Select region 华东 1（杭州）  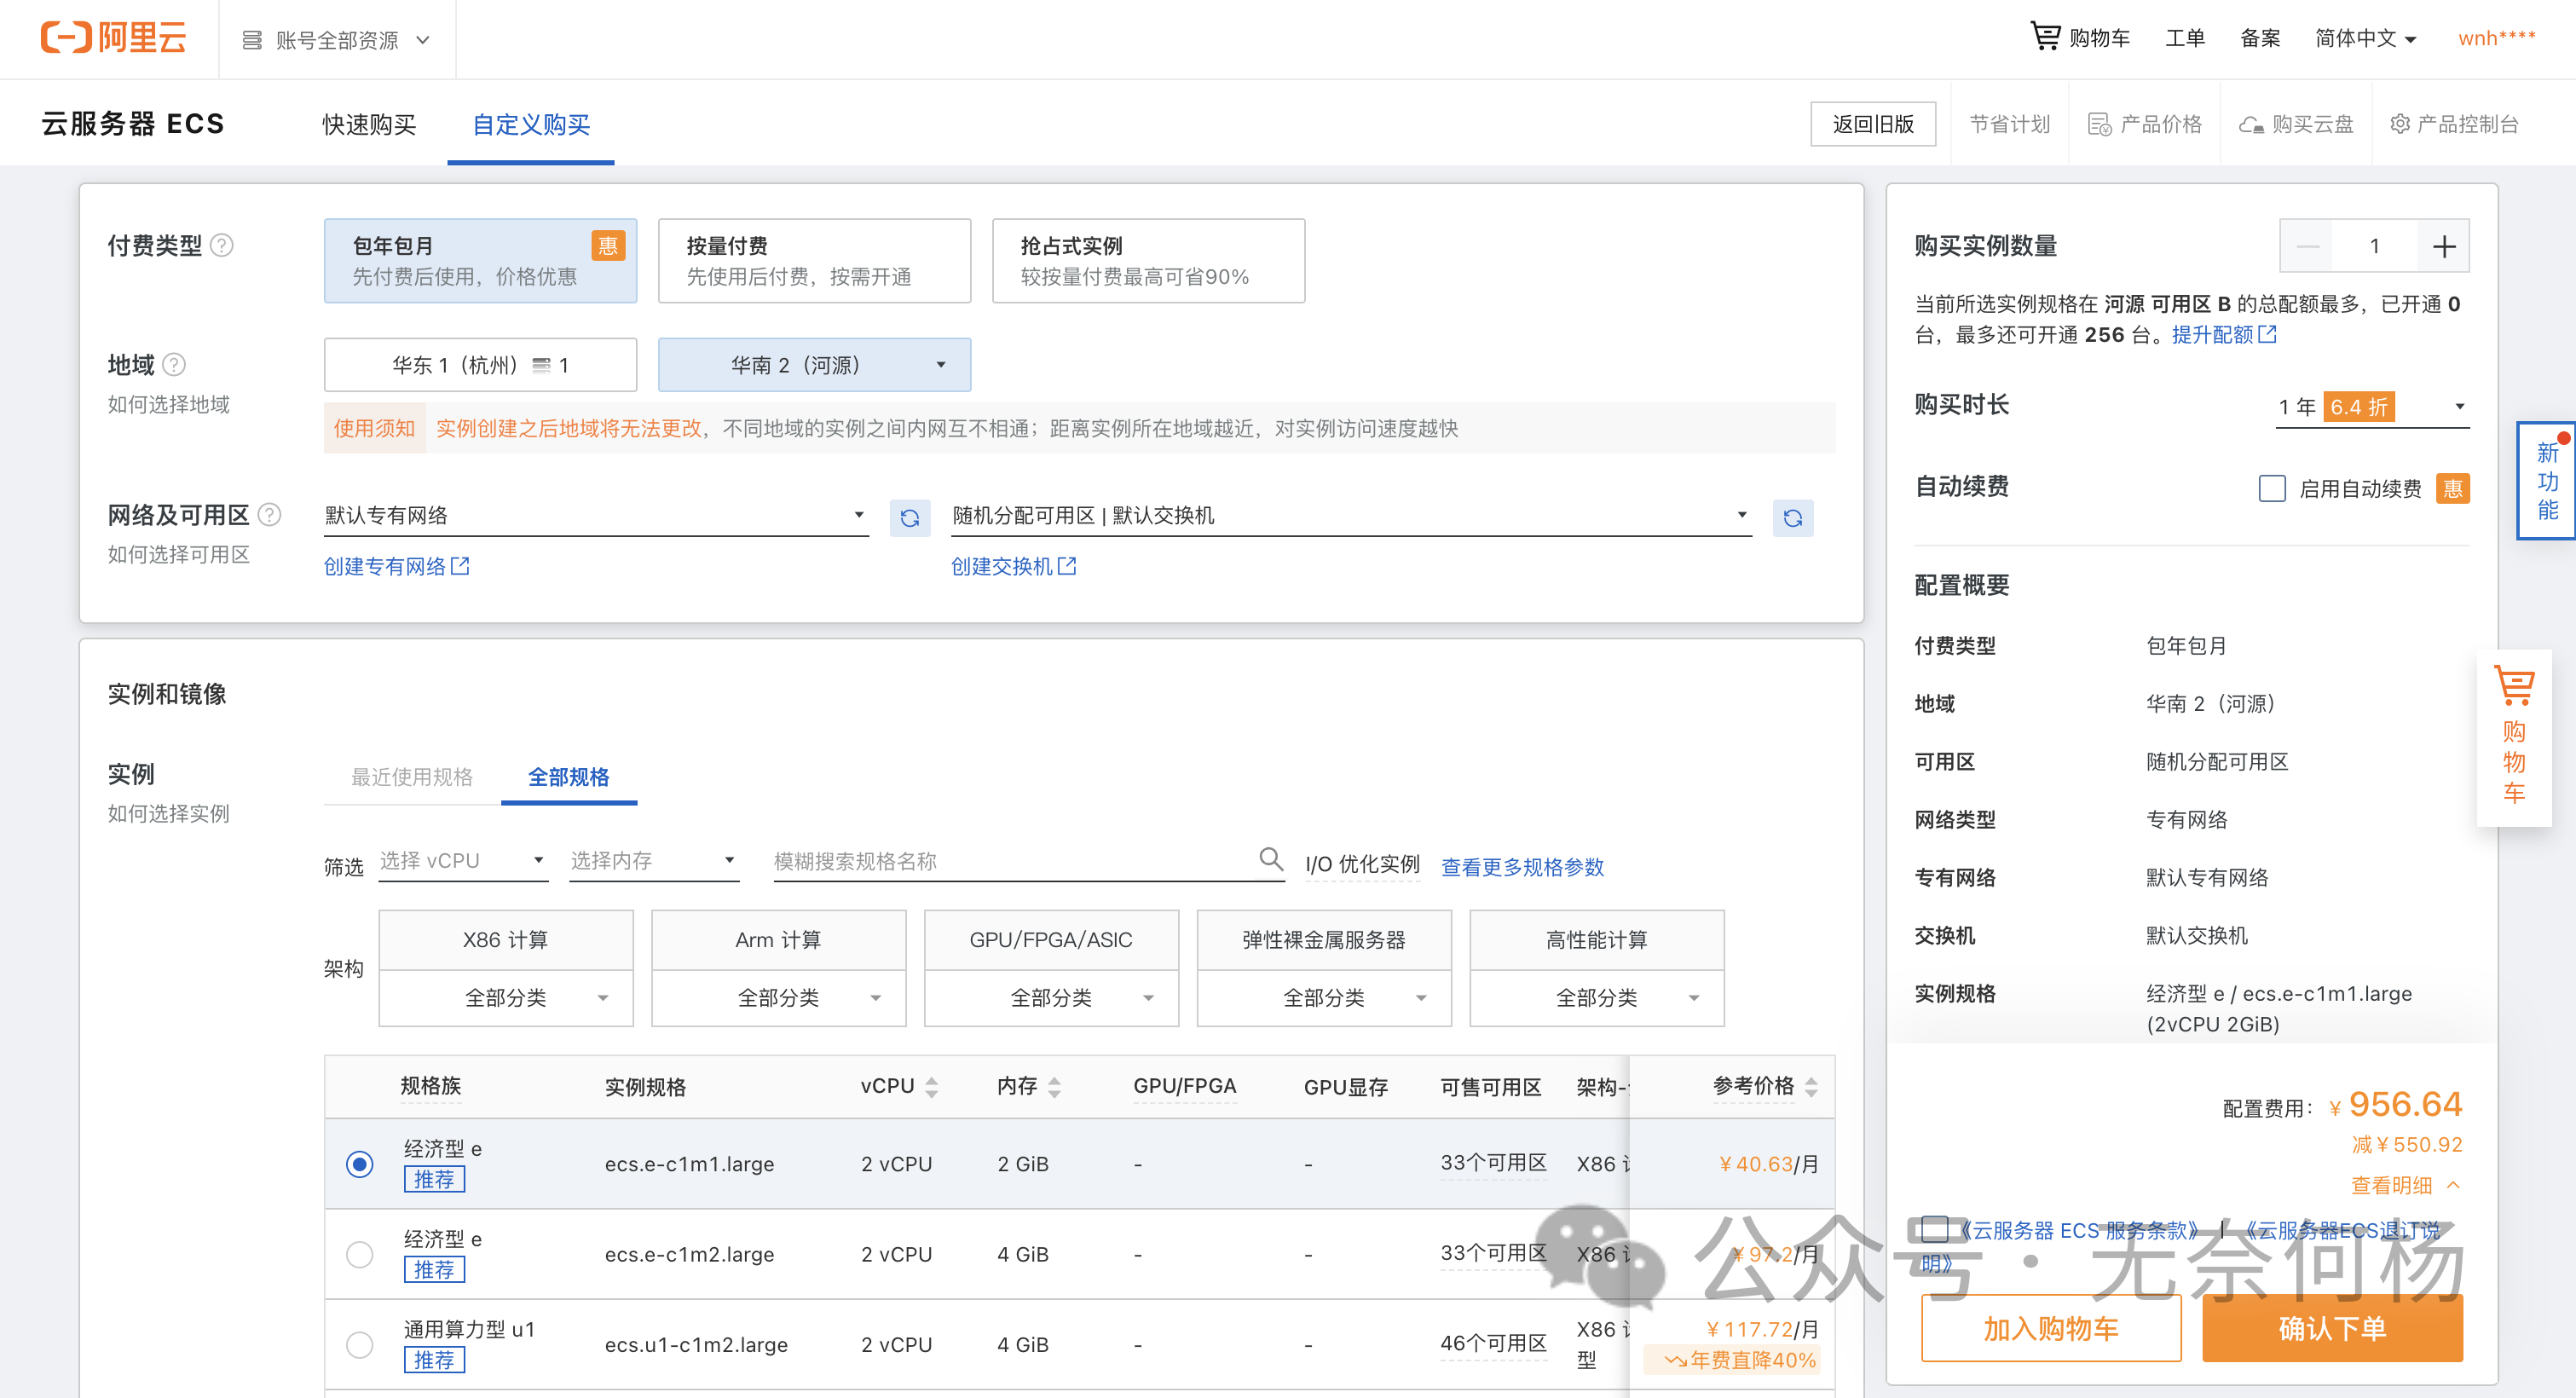tap(480, 365)
